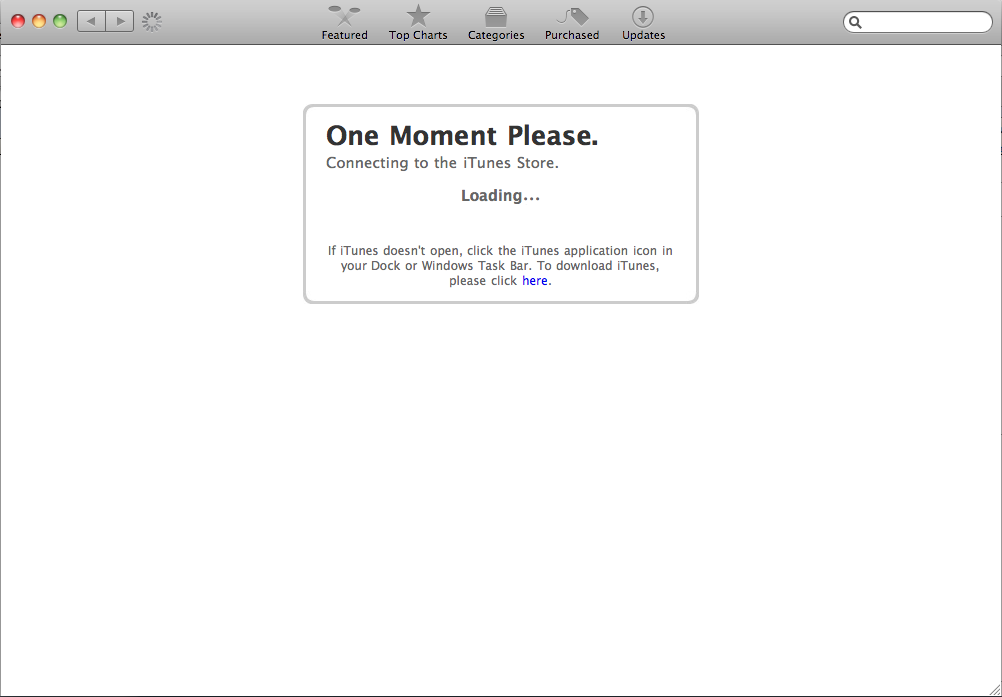Click the loading spinner in toolbar
The height and width of the screenshot is (697, 1002).
pyautogui.click(x=152, y=22)
